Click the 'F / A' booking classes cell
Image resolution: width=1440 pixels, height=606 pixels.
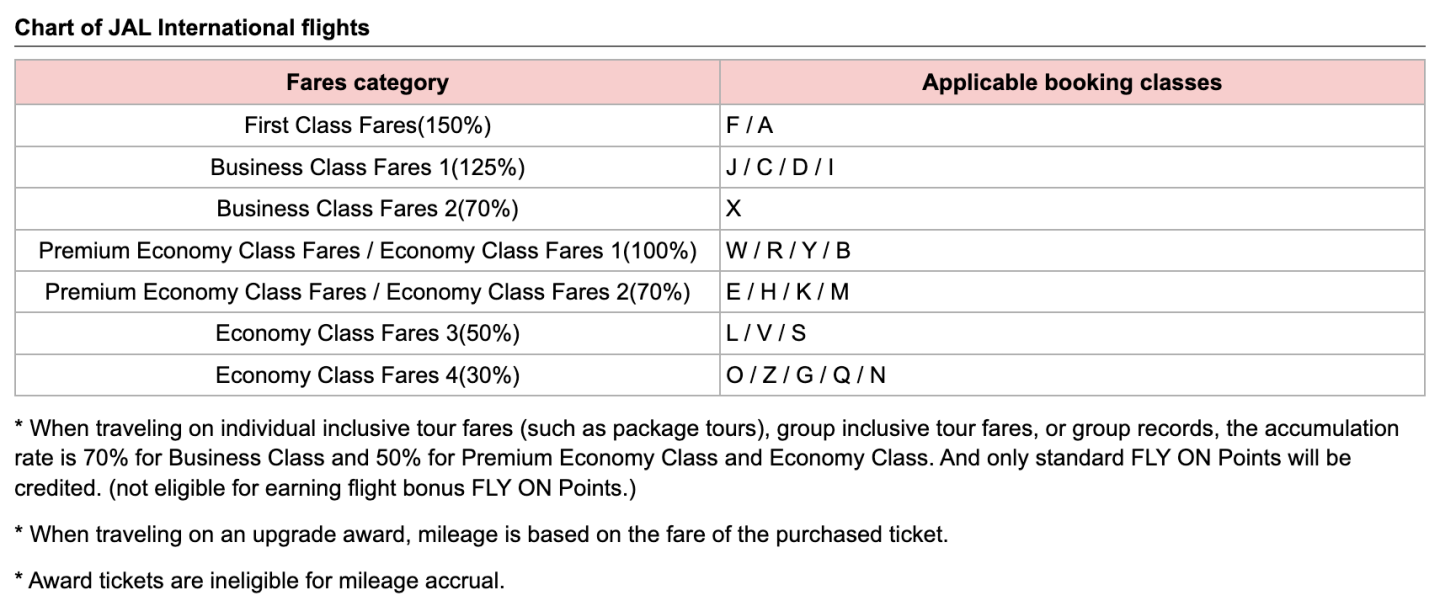click(750, 126)
